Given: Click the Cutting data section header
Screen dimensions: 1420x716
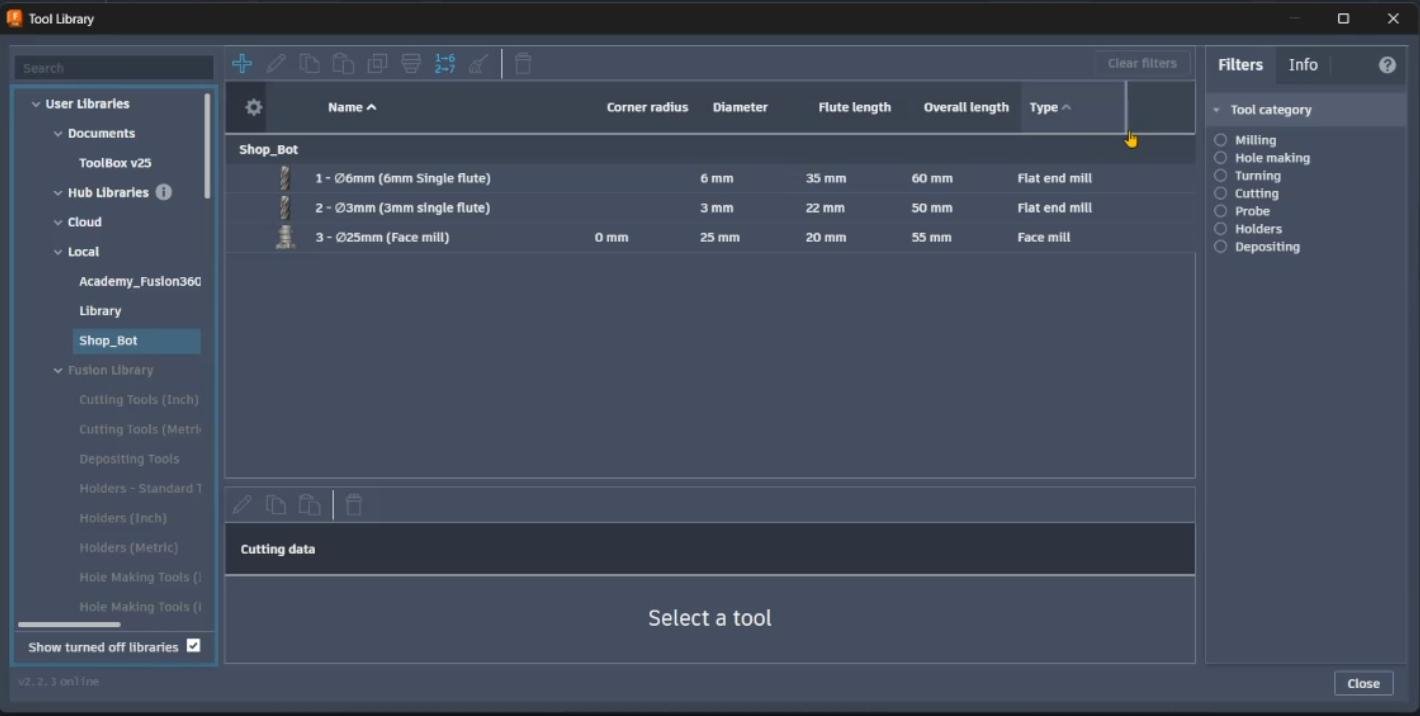Looking at the screenshot, I should 710,549.
